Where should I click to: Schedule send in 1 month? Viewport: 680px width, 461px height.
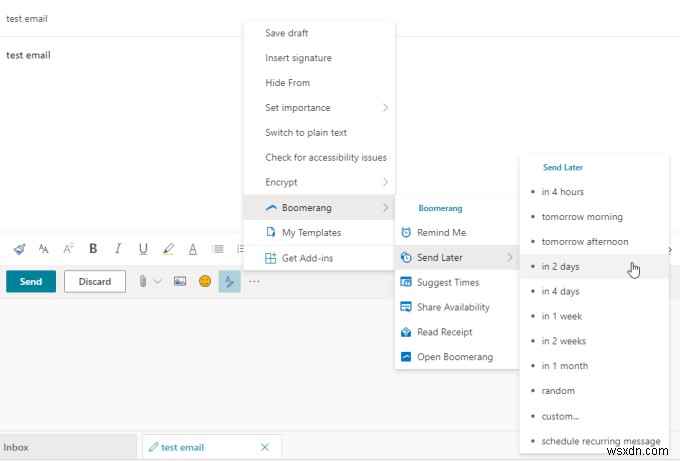[x=594, y=366]
